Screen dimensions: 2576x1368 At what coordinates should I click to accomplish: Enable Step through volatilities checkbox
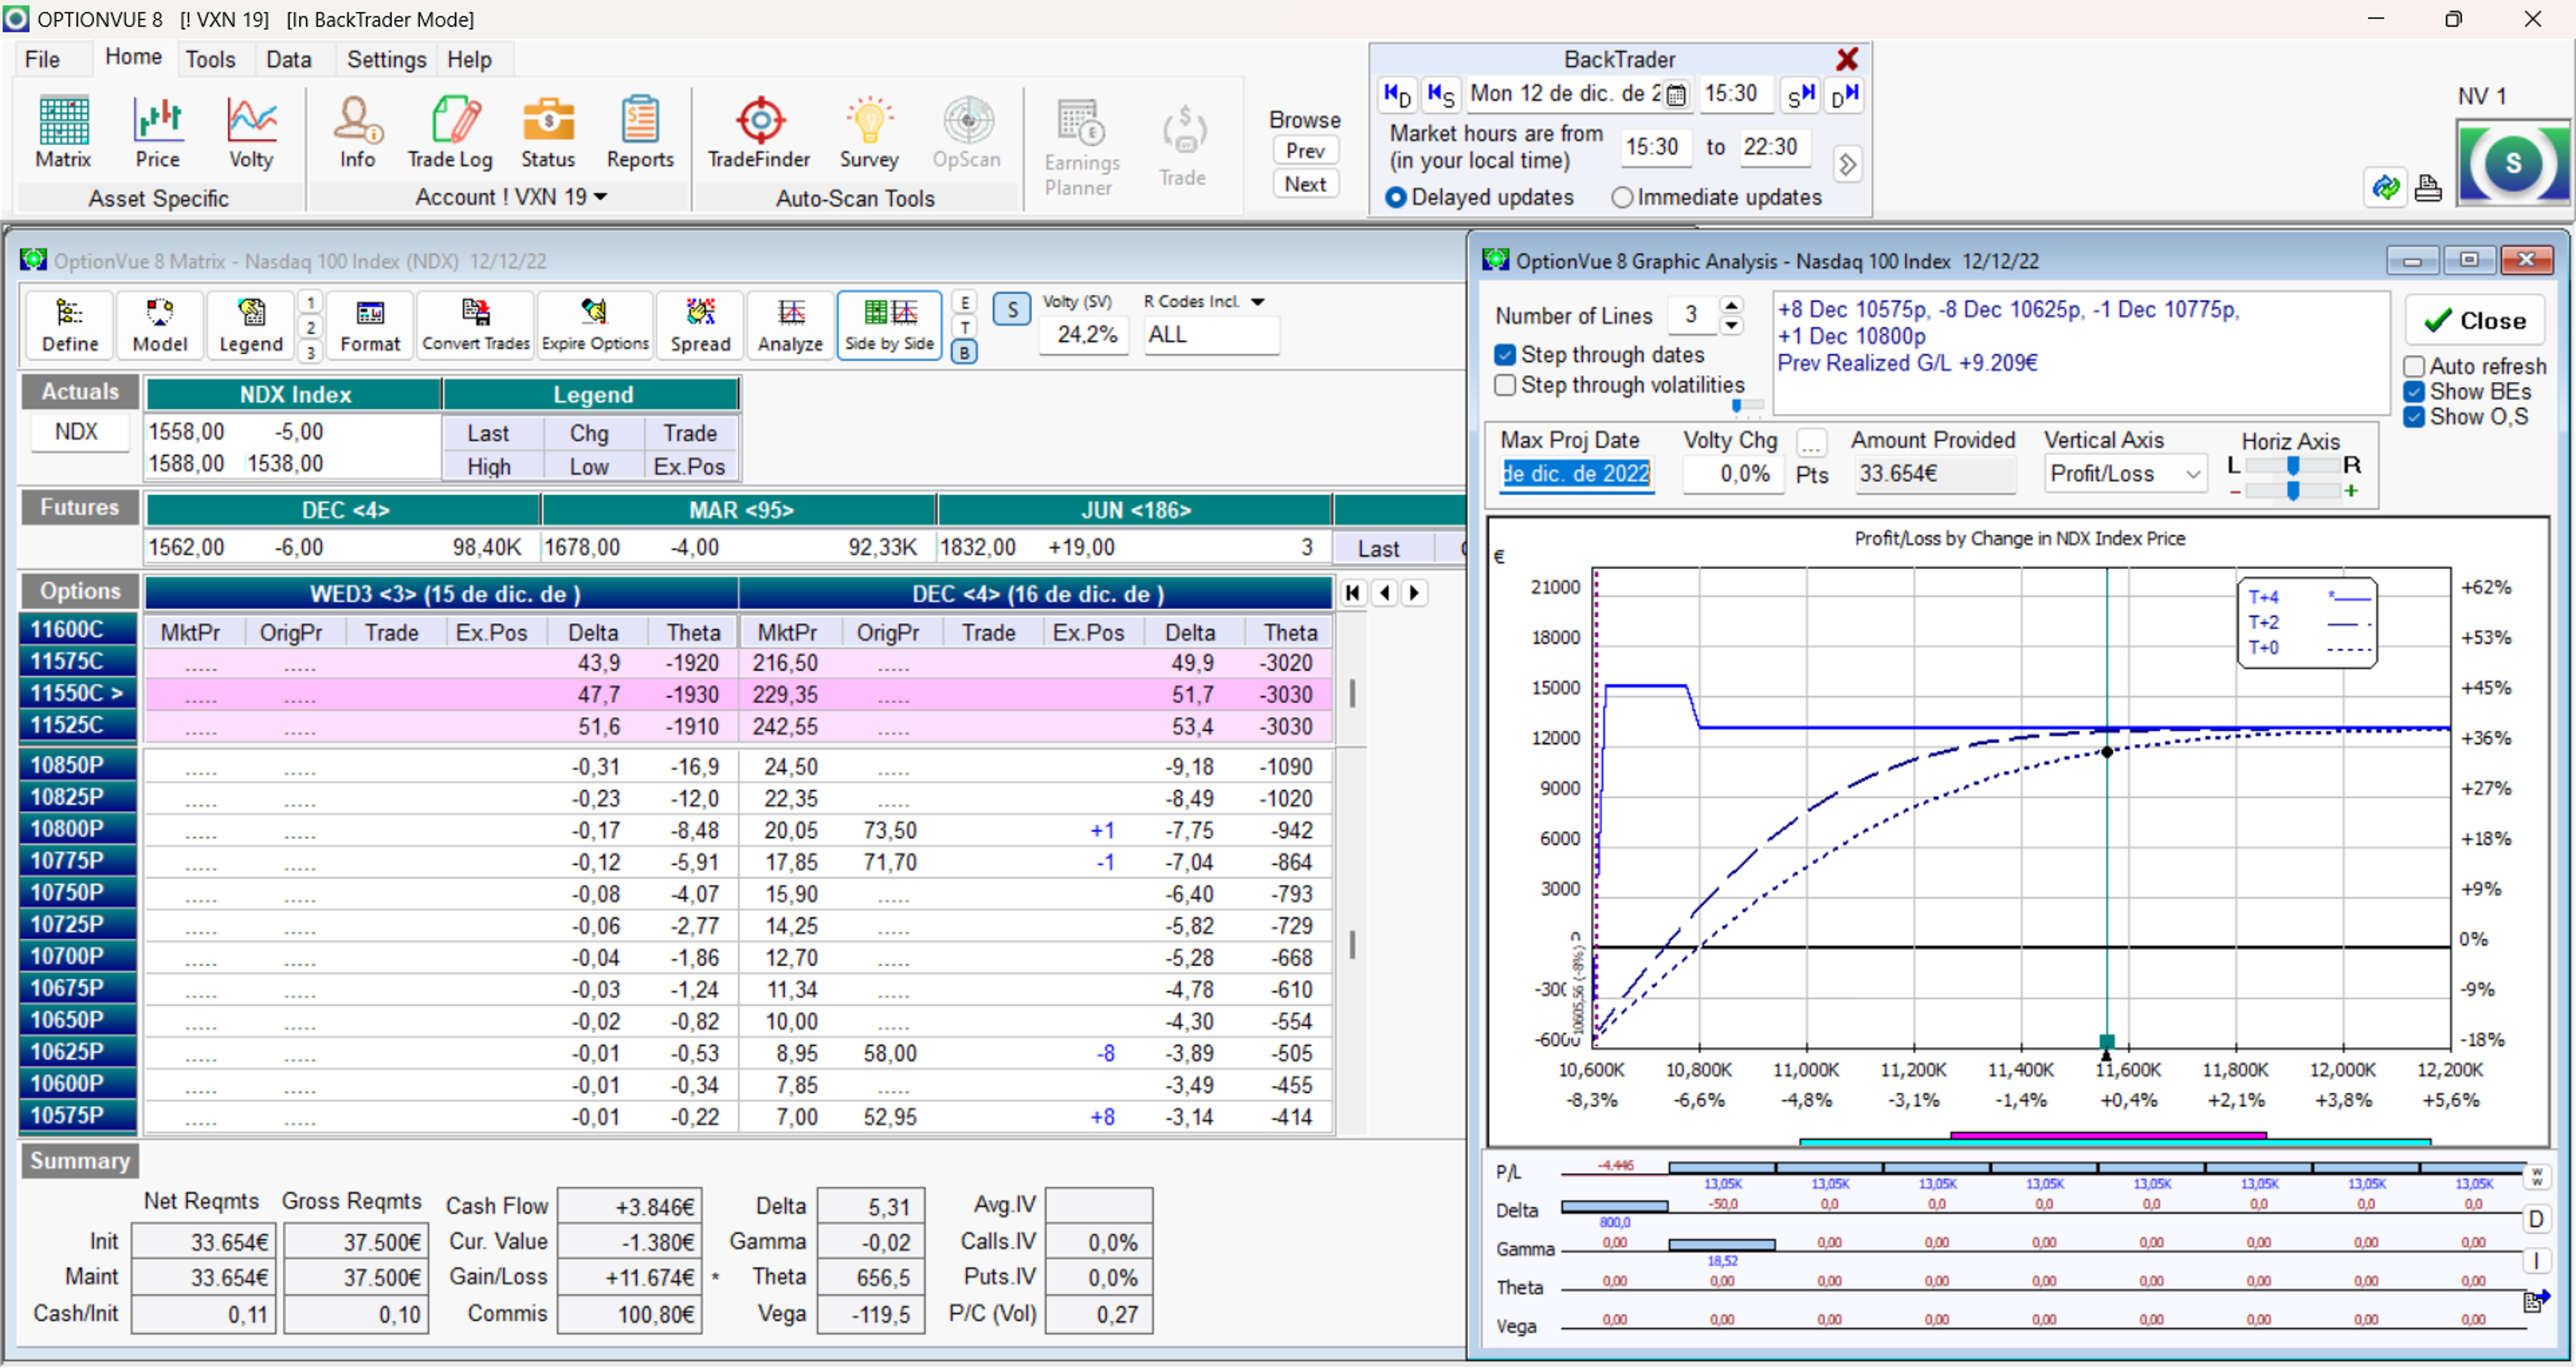tap(1505, 385)
